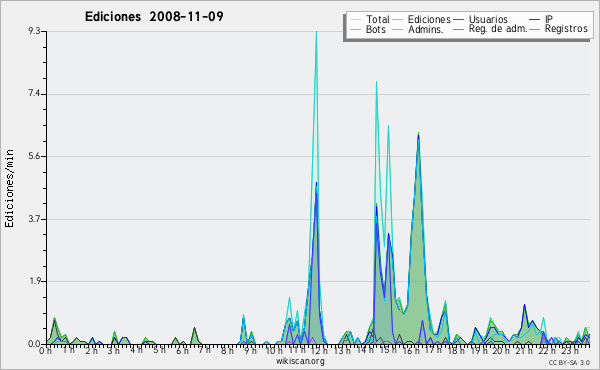Click the green peak near 16 h
The width and height of the screenshot is (600, 370).
point(418,134)
